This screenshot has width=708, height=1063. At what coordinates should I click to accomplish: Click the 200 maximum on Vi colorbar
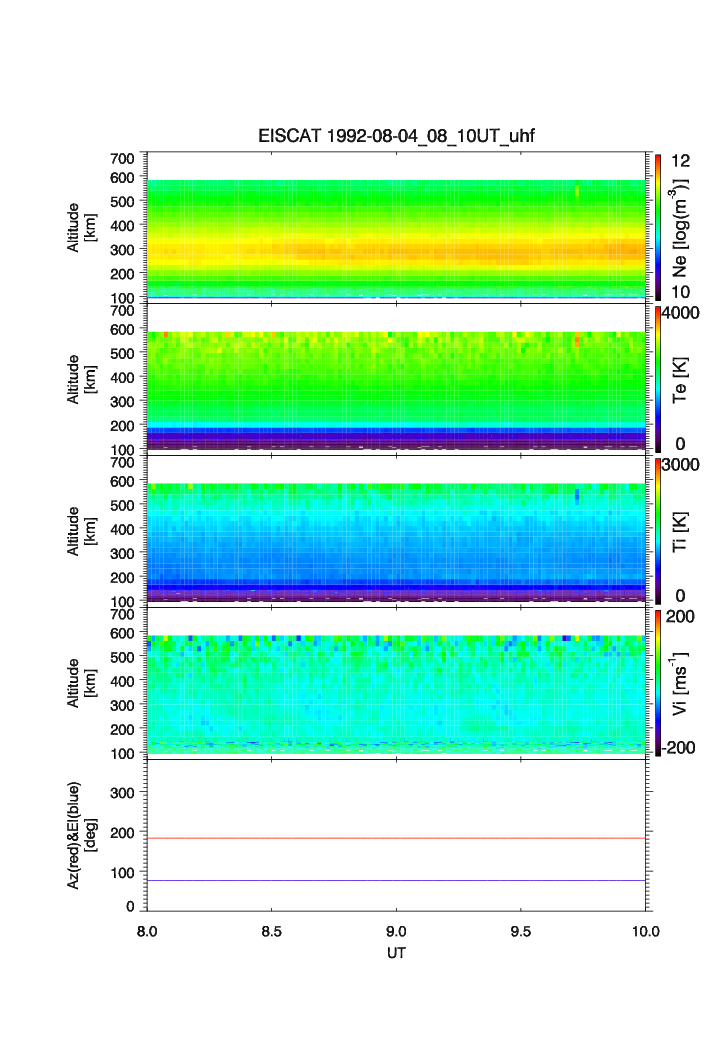(x=680, y=616)
